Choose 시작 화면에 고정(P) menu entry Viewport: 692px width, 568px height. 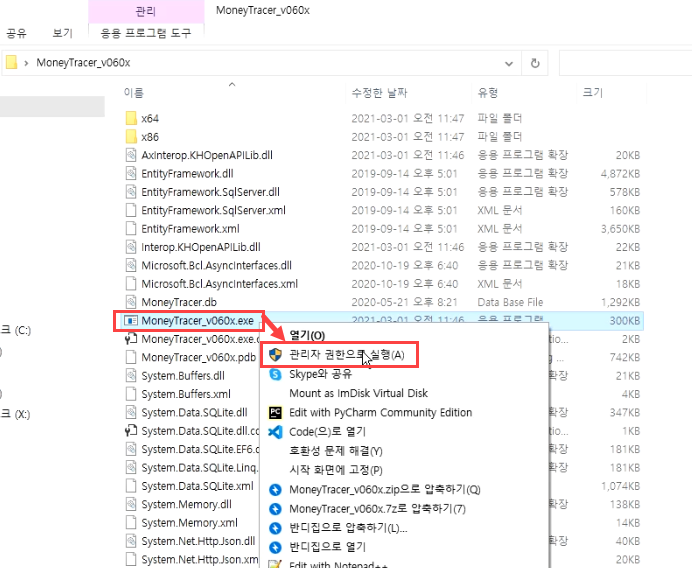(336, 470)
